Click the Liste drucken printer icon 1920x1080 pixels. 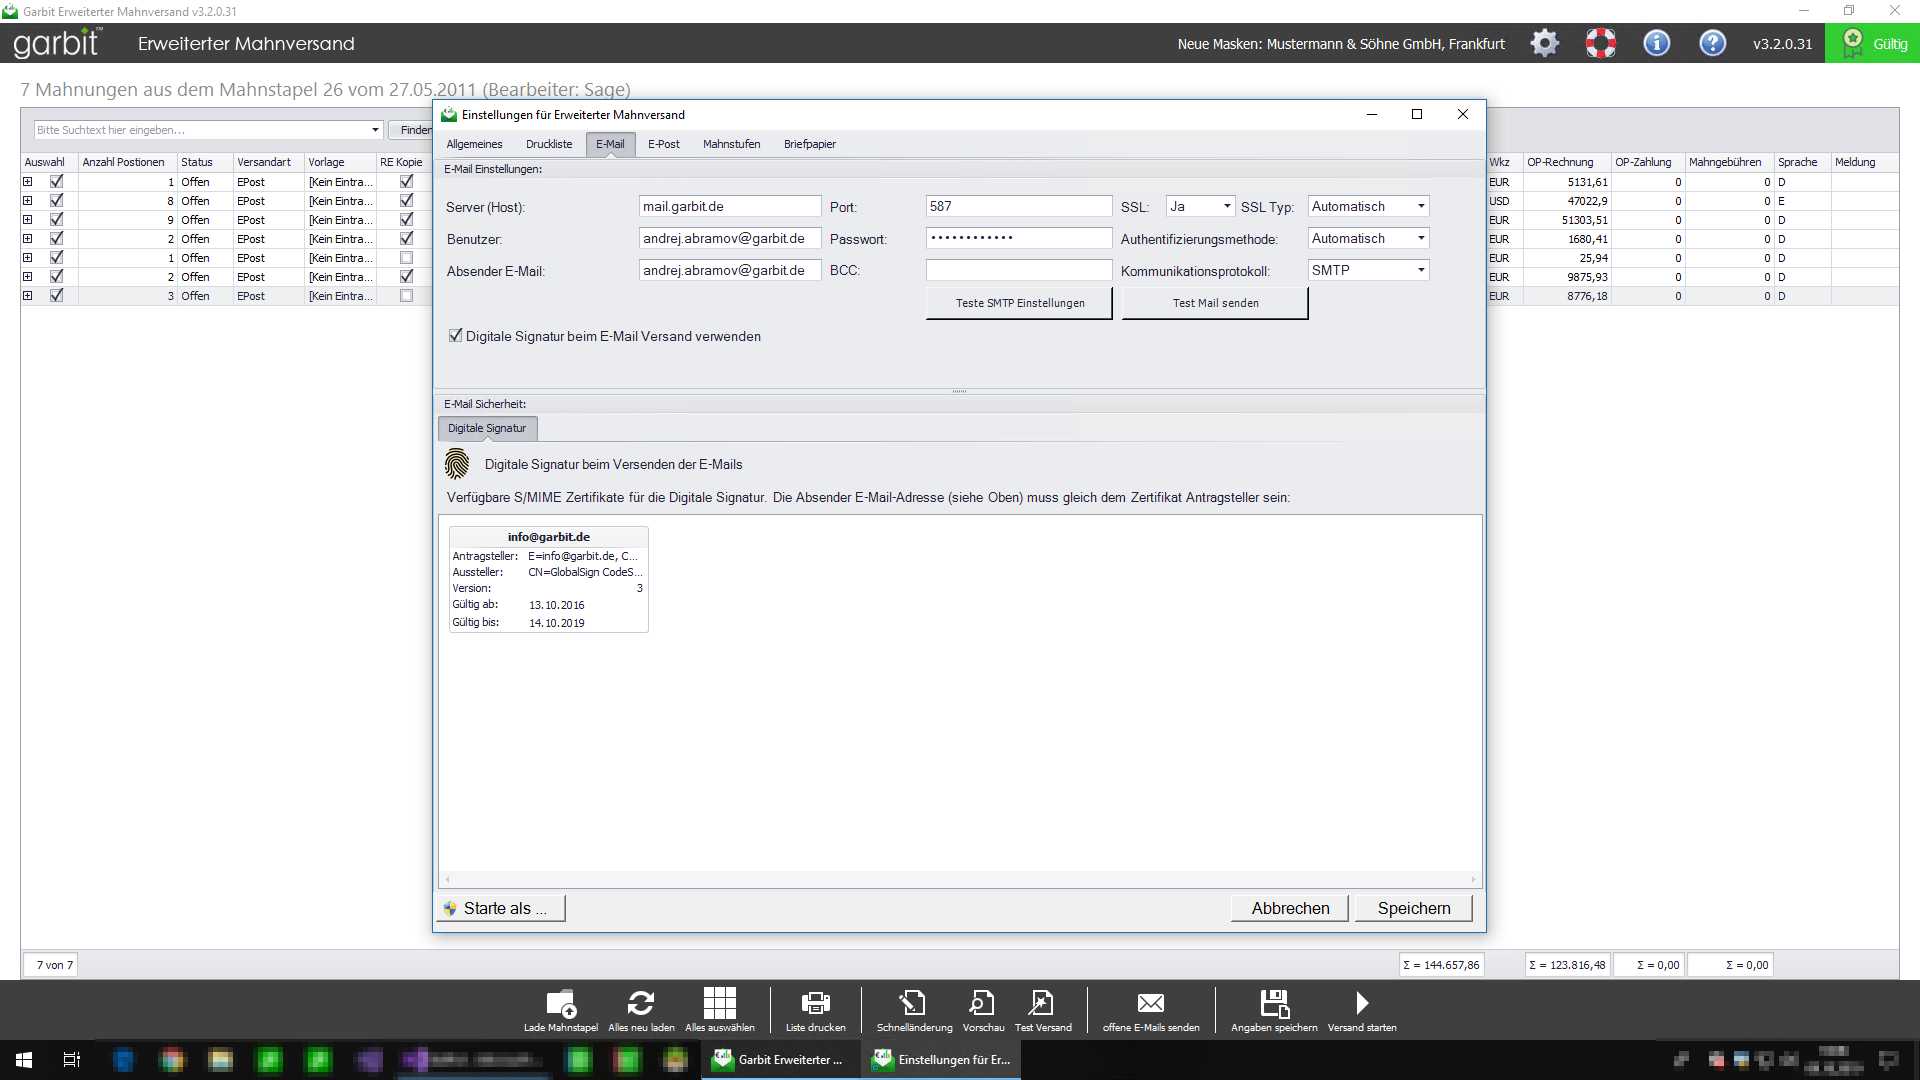pos(815,1003)
